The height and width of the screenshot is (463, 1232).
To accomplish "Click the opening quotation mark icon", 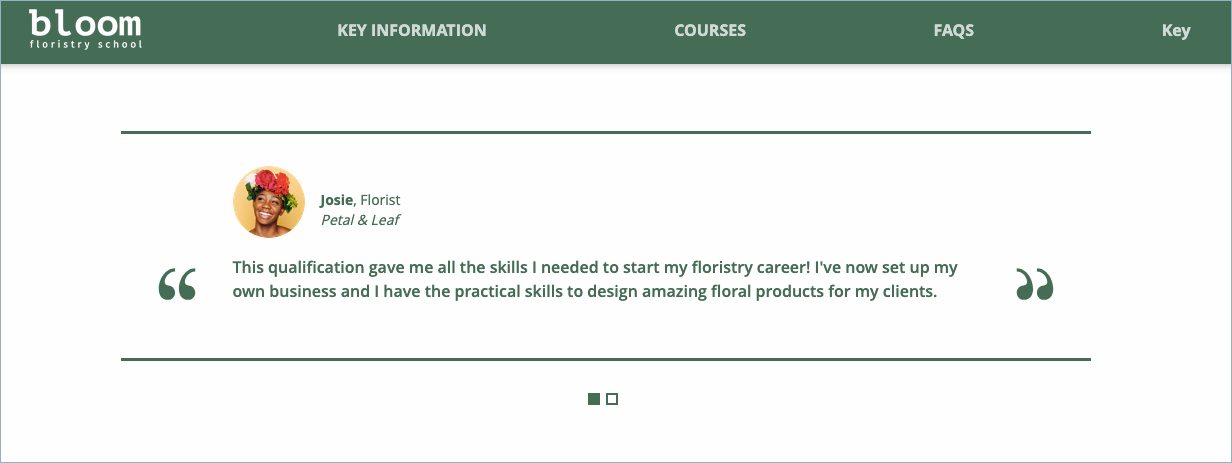I will [x=177, y=285].
